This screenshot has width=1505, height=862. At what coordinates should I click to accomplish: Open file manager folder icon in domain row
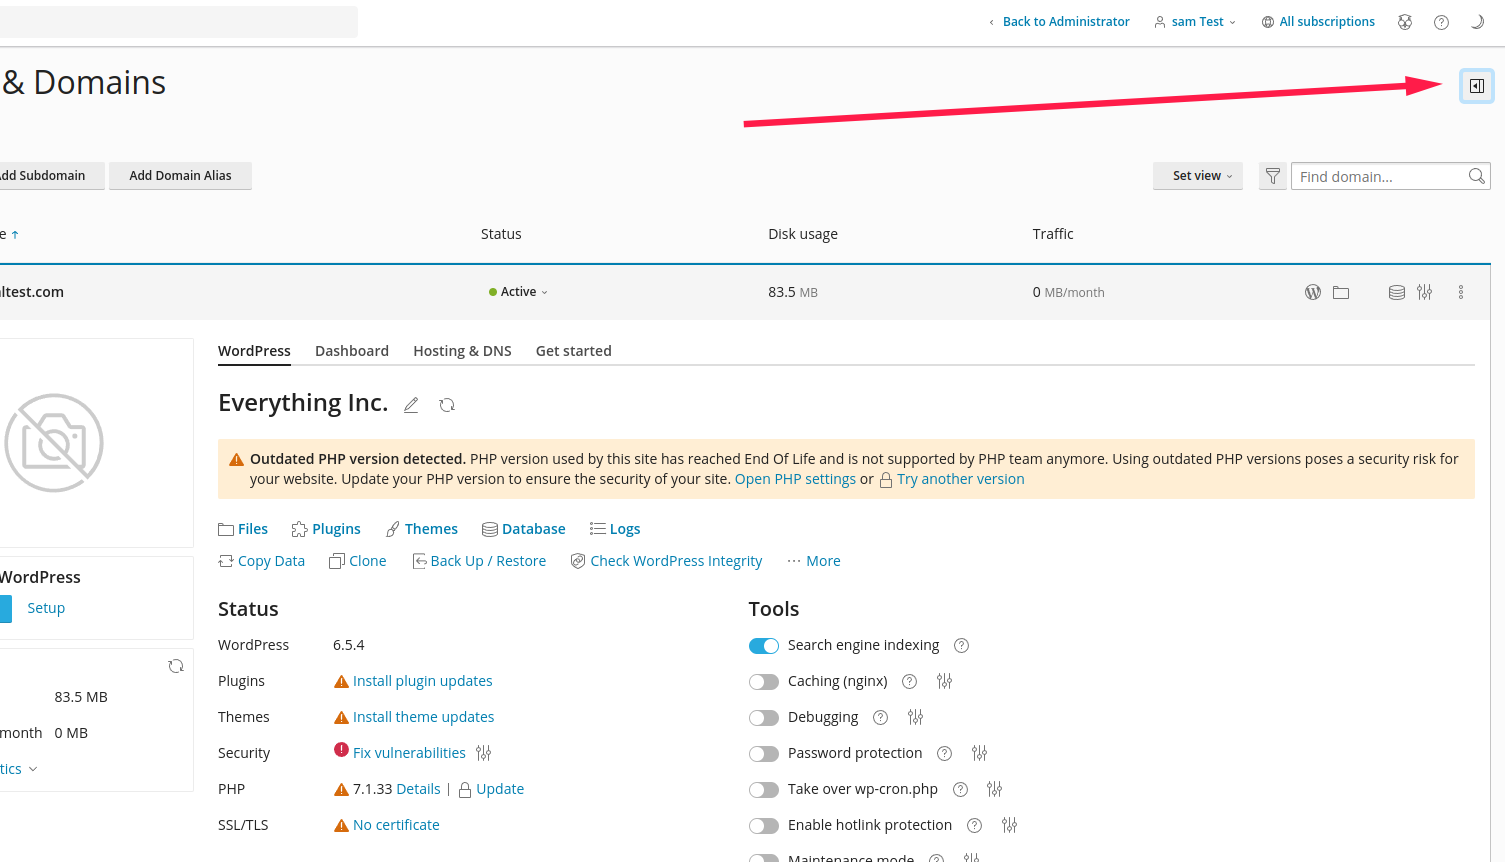click(x=1341, y=292)
